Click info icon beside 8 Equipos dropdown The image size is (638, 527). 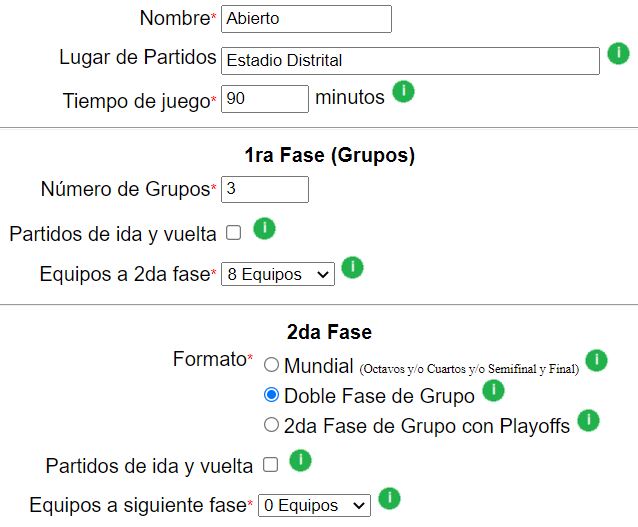tap(352, 267)
